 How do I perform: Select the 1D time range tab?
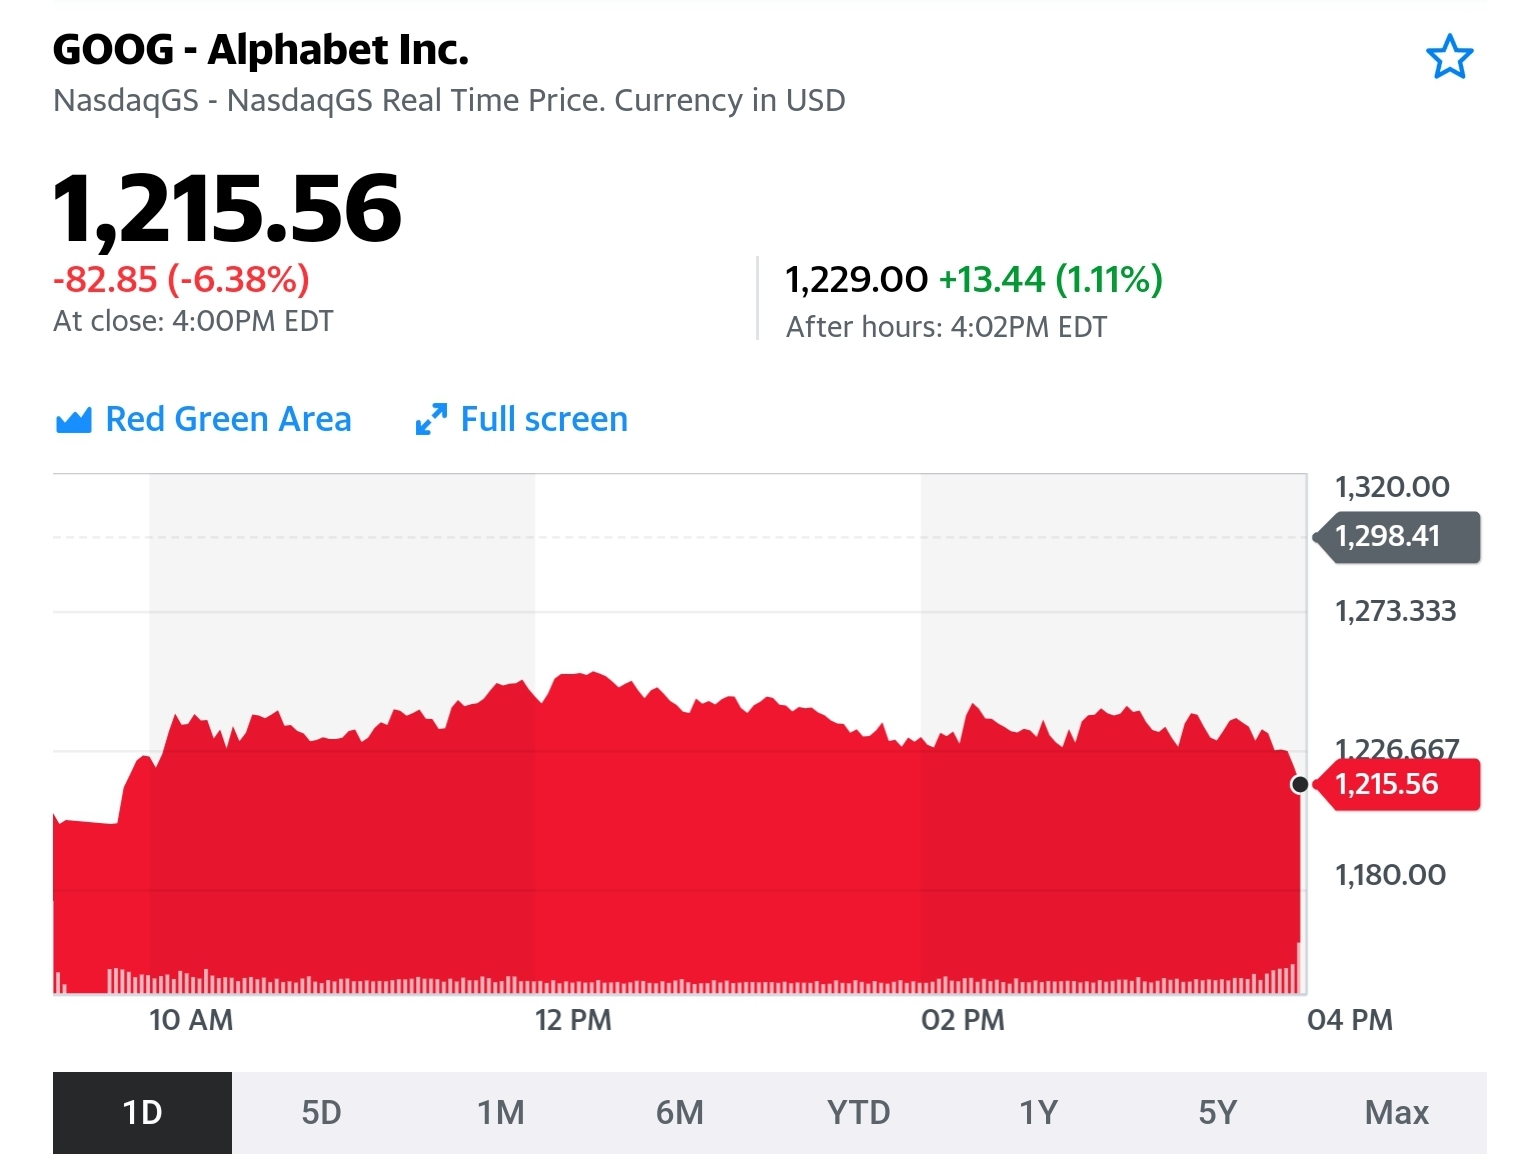click(142, 1112)
